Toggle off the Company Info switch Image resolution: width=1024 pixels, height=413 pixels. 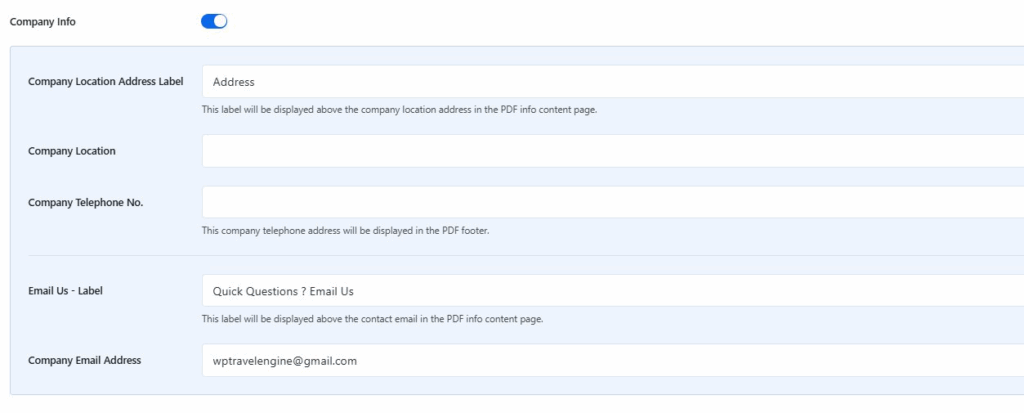click(x=214, y=21)
